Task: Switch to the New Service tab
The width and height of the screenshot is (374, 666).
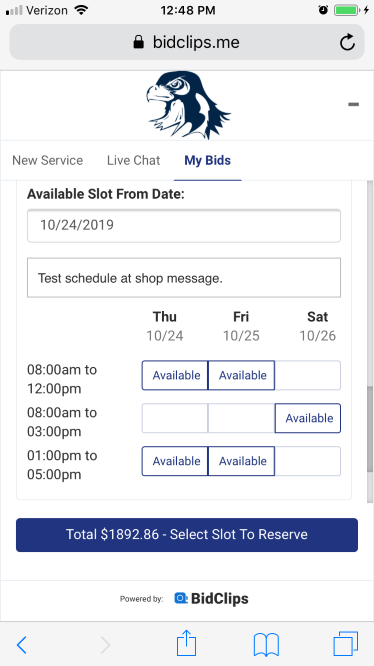Action: click(48, 160)
